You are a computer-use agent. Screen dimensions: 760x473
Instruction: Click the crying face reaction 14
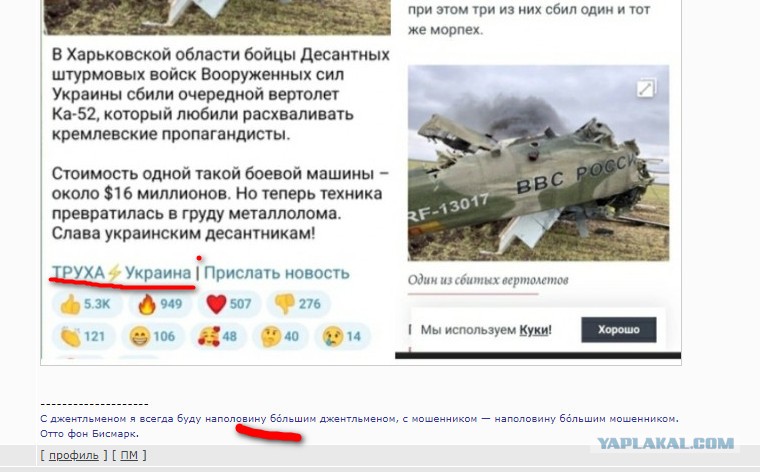342,336
